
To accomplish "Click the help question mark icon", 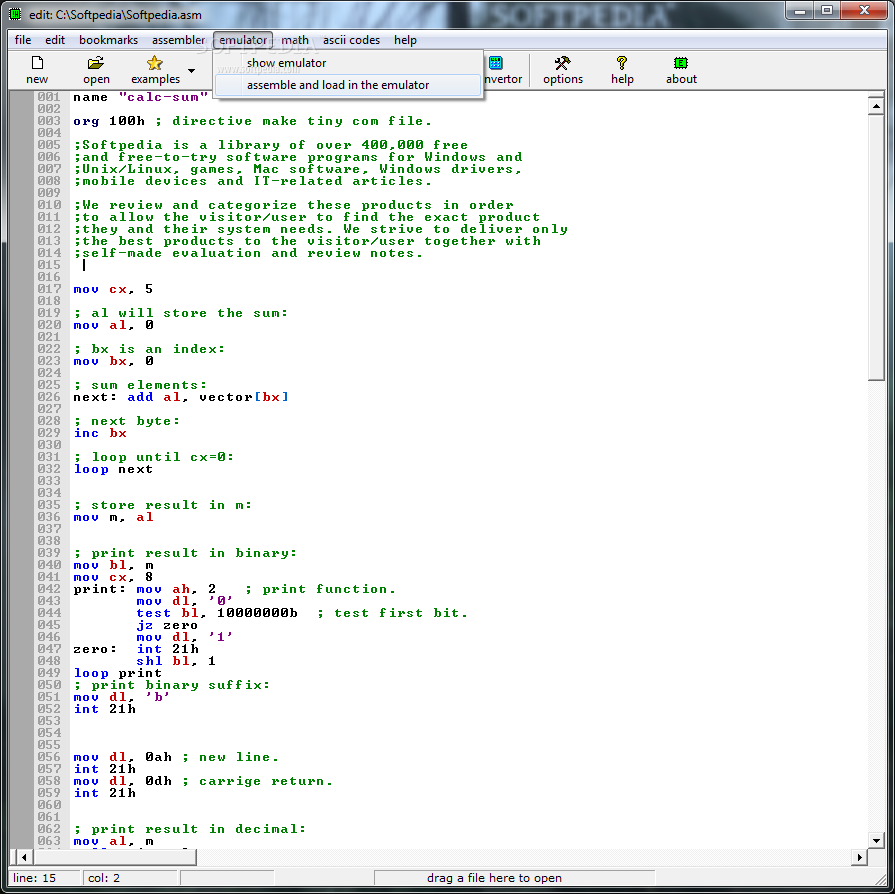I will pos(622,63).
